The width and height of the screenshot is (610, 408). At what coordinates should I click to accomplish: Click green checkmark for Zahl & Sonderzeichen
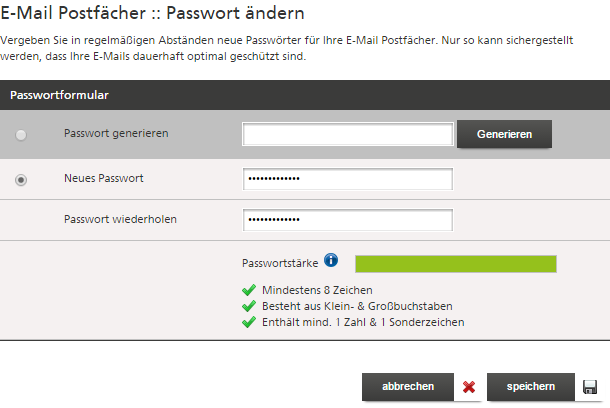[249, 322]
